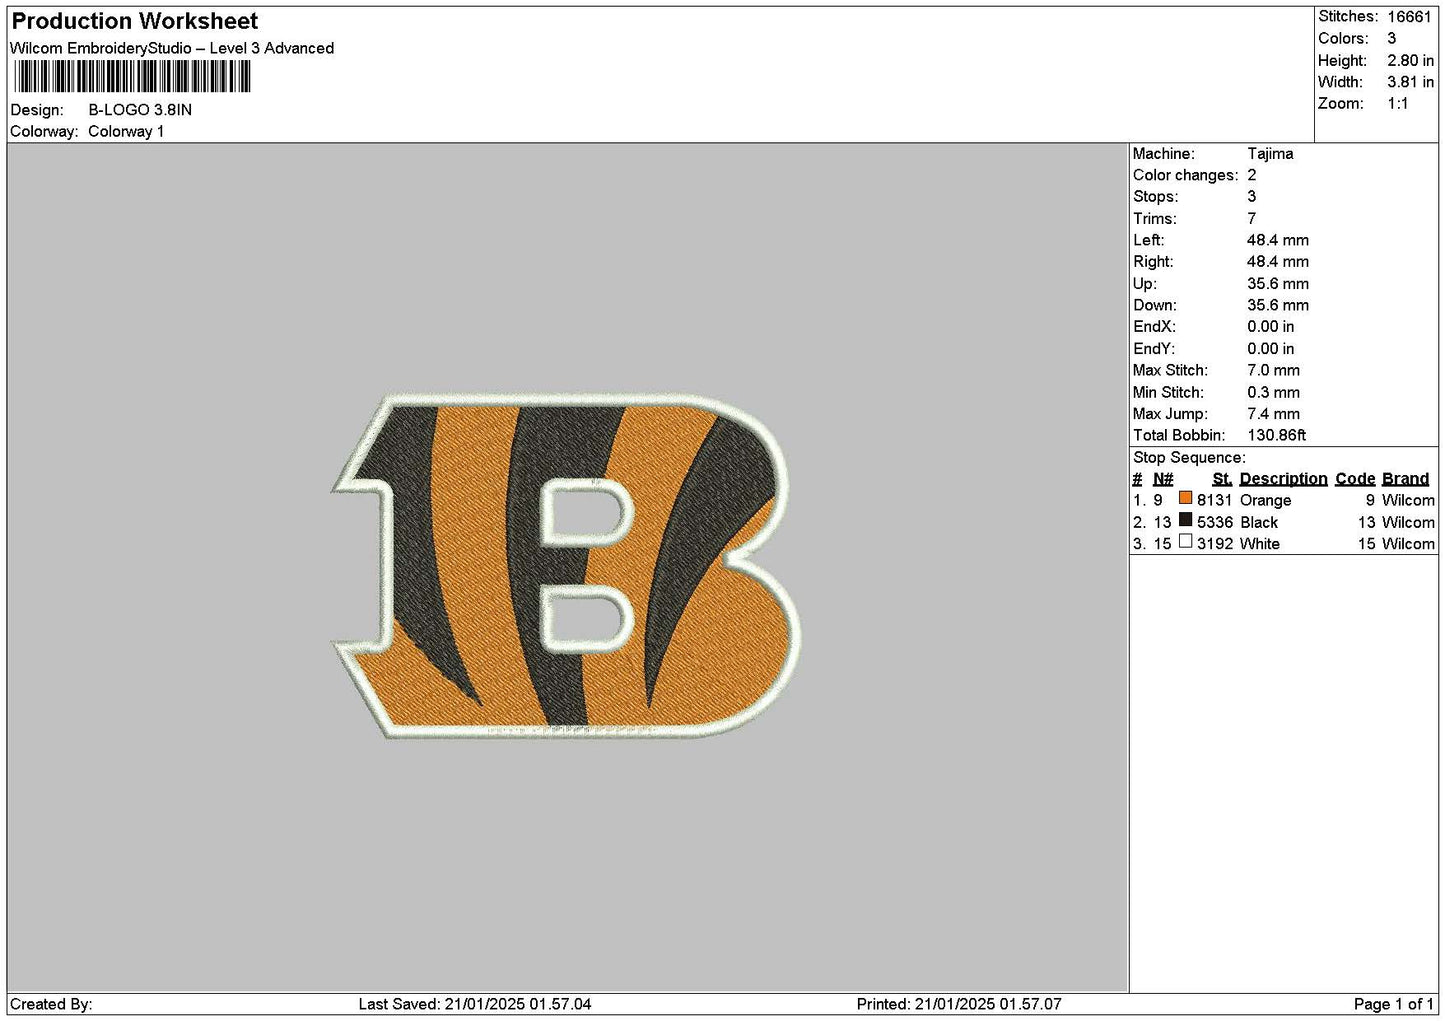Click the stitch count '5336' for Black
This screenshot has width=1445, height=1021.
pyautogui.click(x=1214, y=523)
